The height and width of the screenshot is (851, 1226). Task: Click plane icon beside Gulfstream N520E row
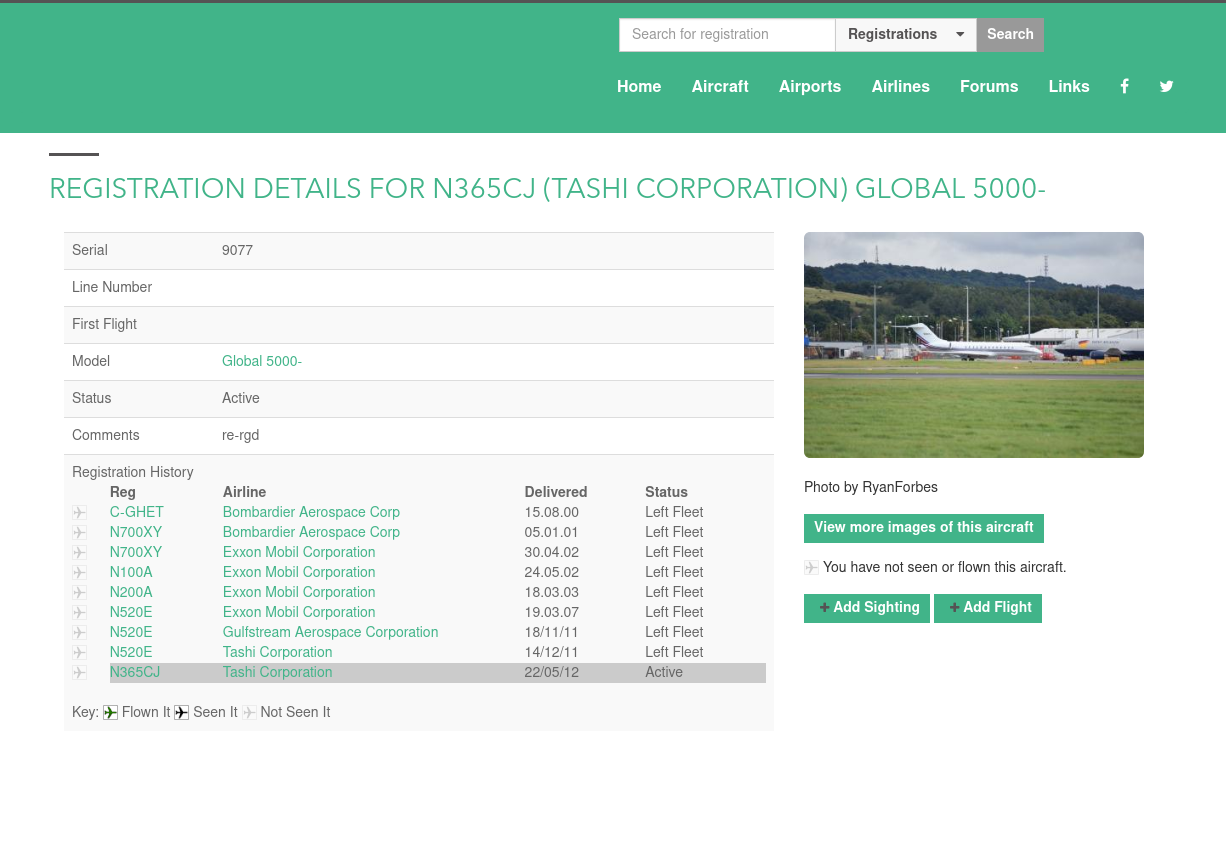(79, 633)
